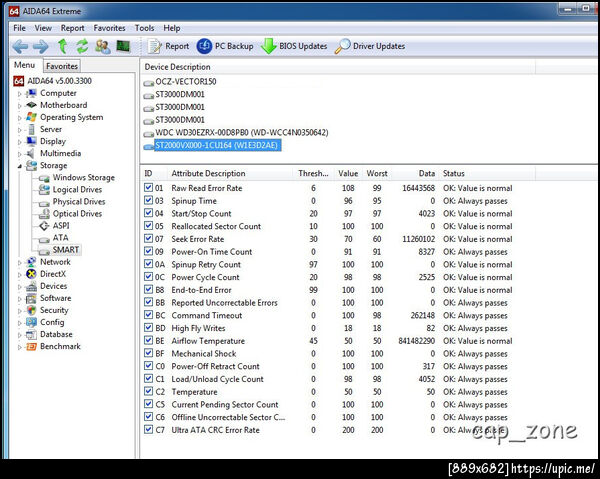Switch to the Favorites tab
The width and height of the screenshot is (600, 479).
[x=62, y=66]
